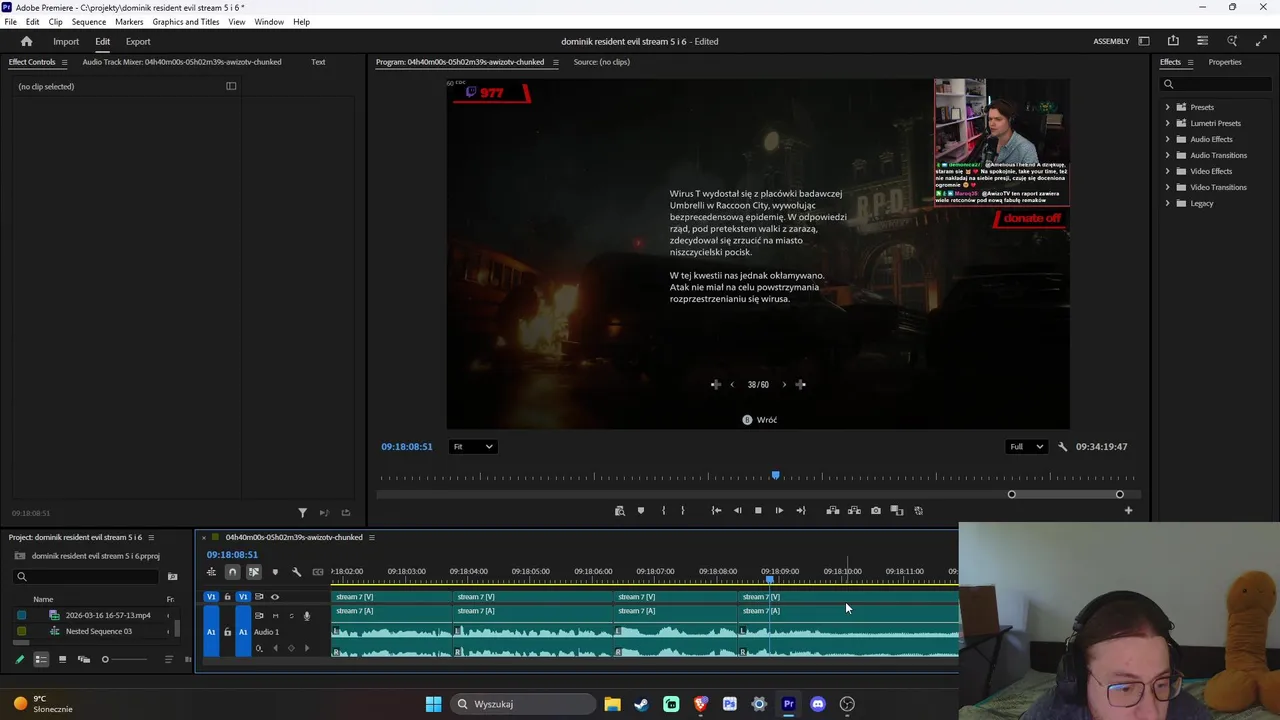1280x720 pixels.
Task: Mute the Audio 1 track
Action: coord(275,616)
